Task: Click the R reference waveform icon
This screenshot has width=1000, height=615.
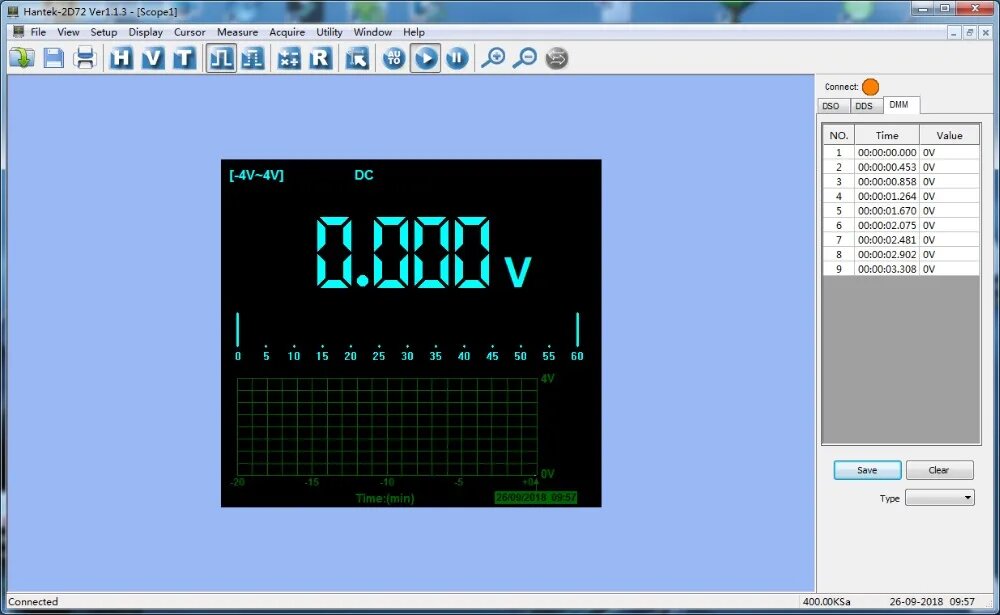Action: (320, 58)
